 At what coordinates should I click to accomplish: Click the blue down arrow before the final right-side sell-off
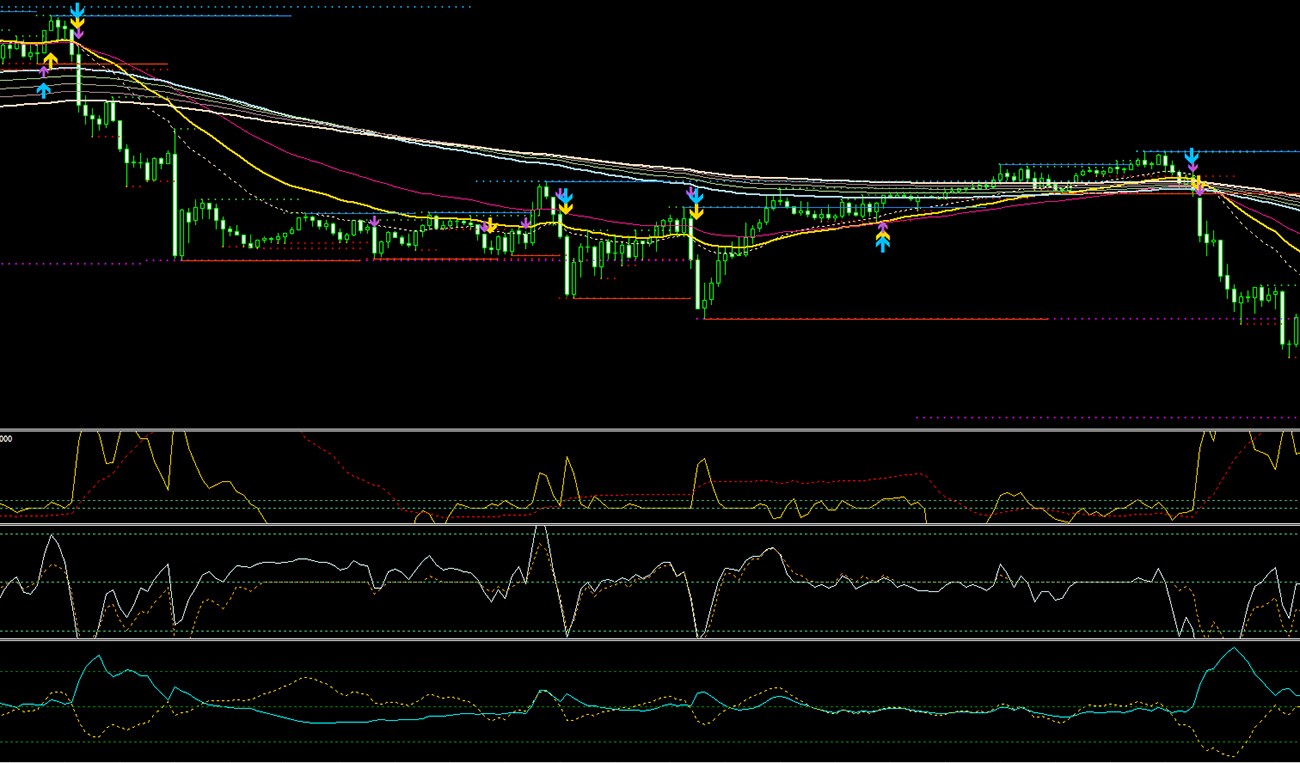click(x=1191, y=156)
